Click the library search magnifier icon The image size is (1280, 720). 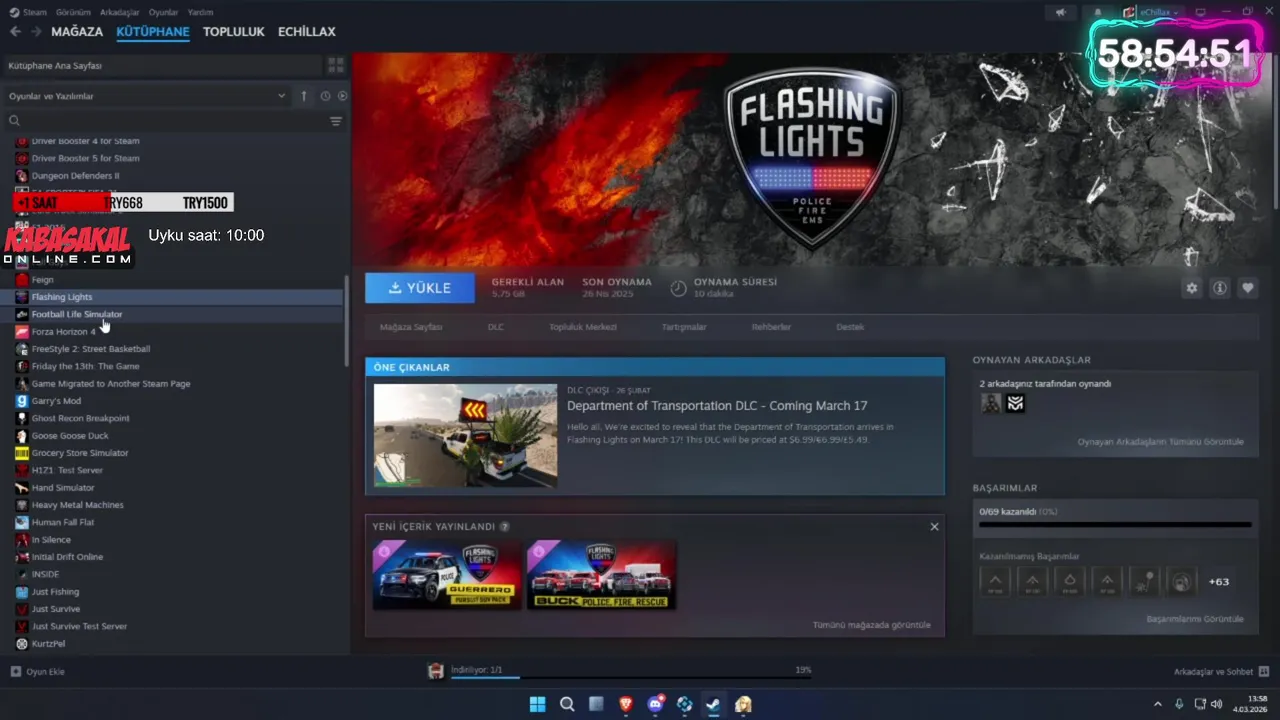(x=14, y=121)
